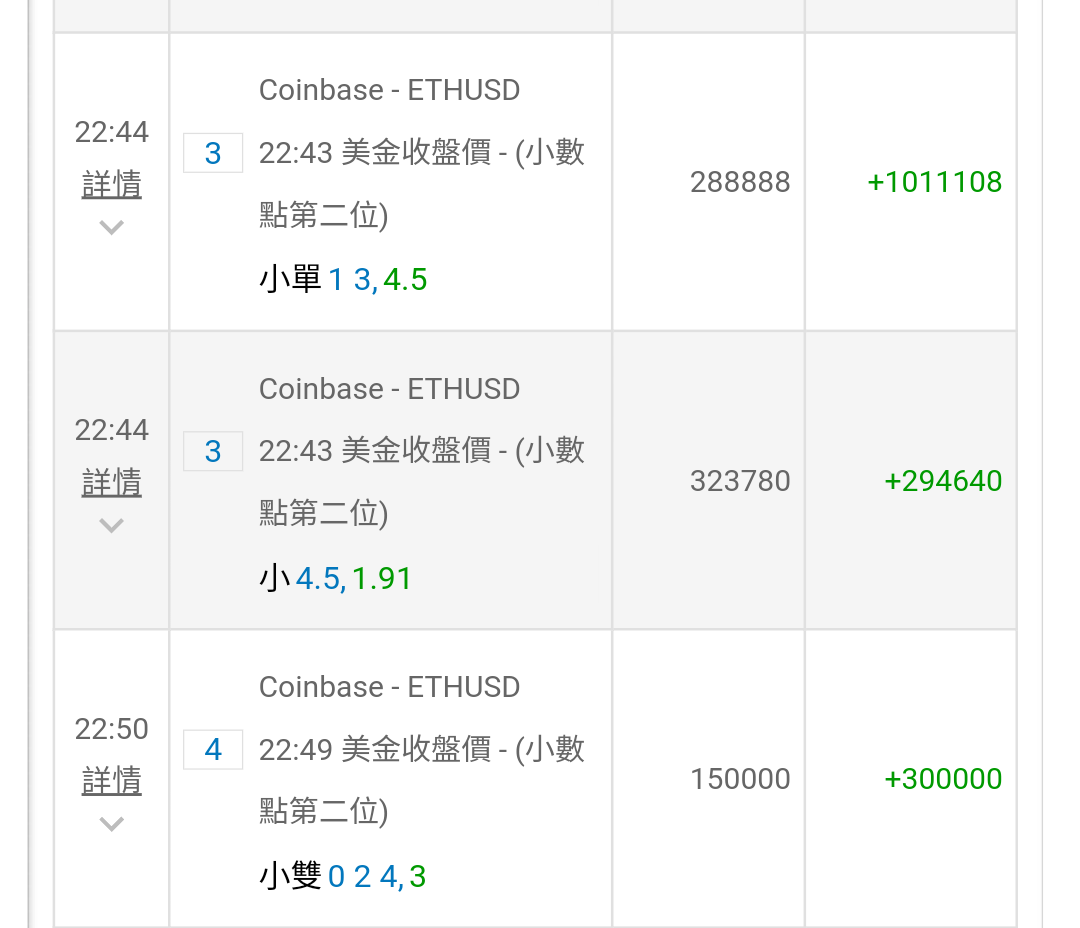Click Coinbase - ETHUSD in the 150000 row

pos(389,688)
